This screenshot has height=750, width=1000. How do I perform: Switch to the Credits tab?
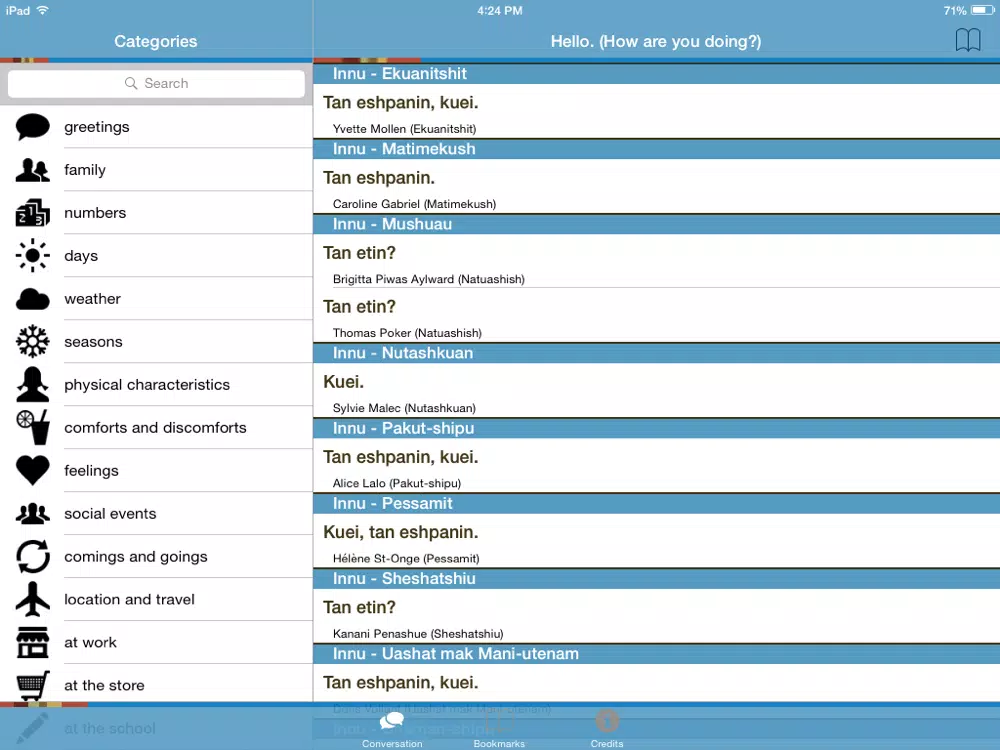[607, 728]
